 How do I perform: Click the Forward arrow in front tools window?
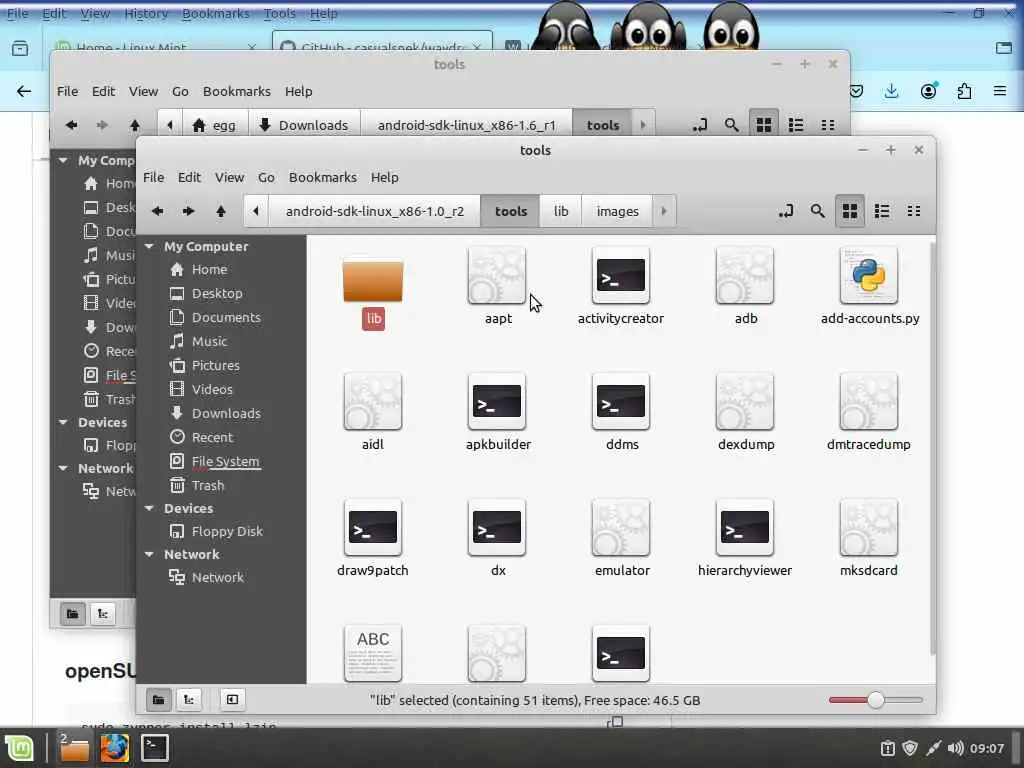(x=189, y=211)
